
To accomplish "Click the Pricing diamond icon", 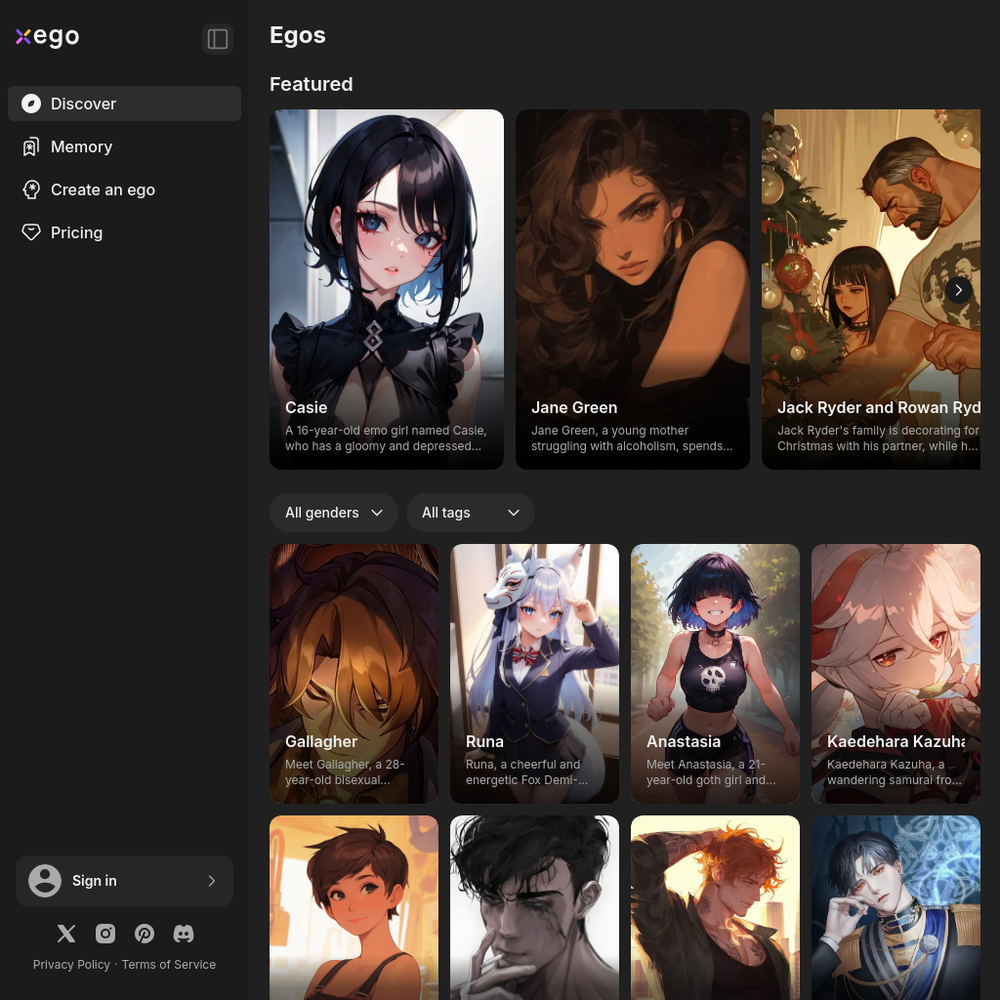I will click(x=31, y=232).
